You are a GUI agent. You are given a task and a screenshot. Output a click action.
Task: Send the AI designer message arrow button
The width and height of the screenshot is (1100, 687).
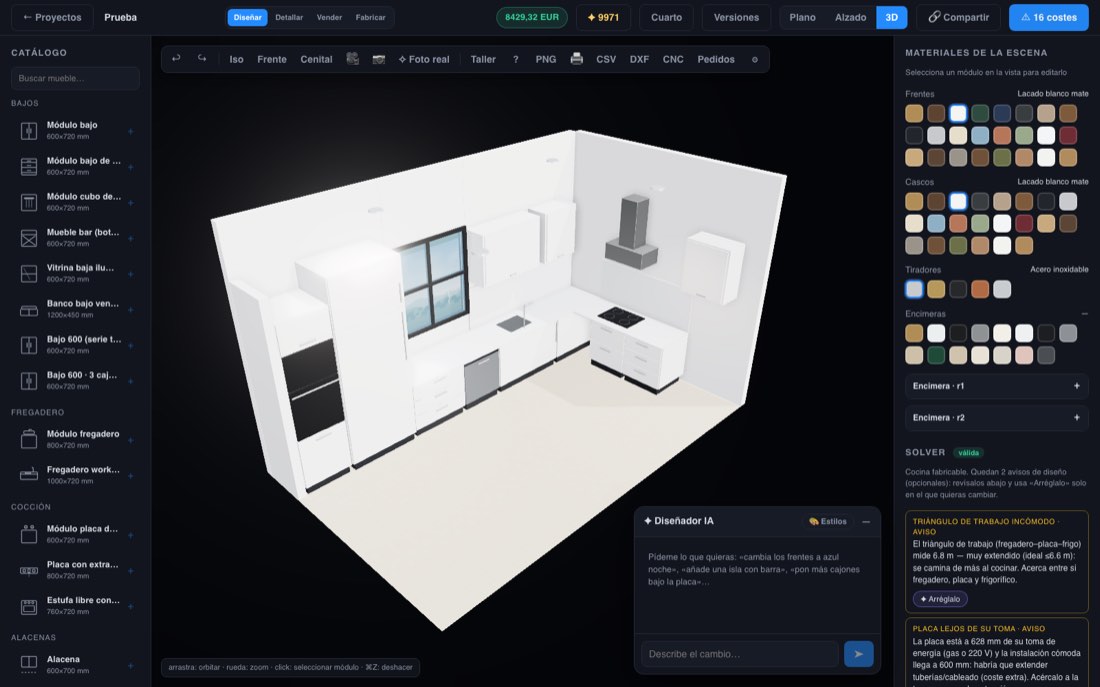[859, 653]
